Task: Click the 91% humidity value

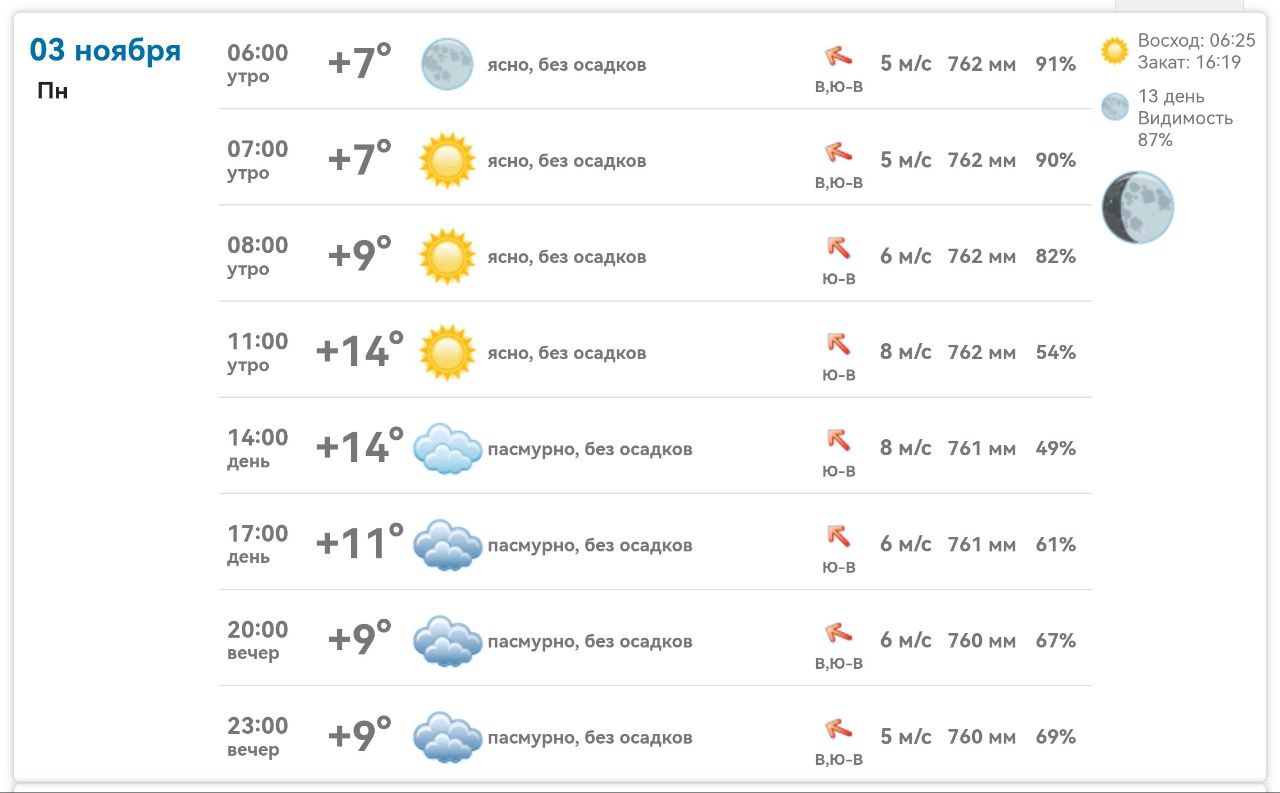Action: (x=1055, y=64)
